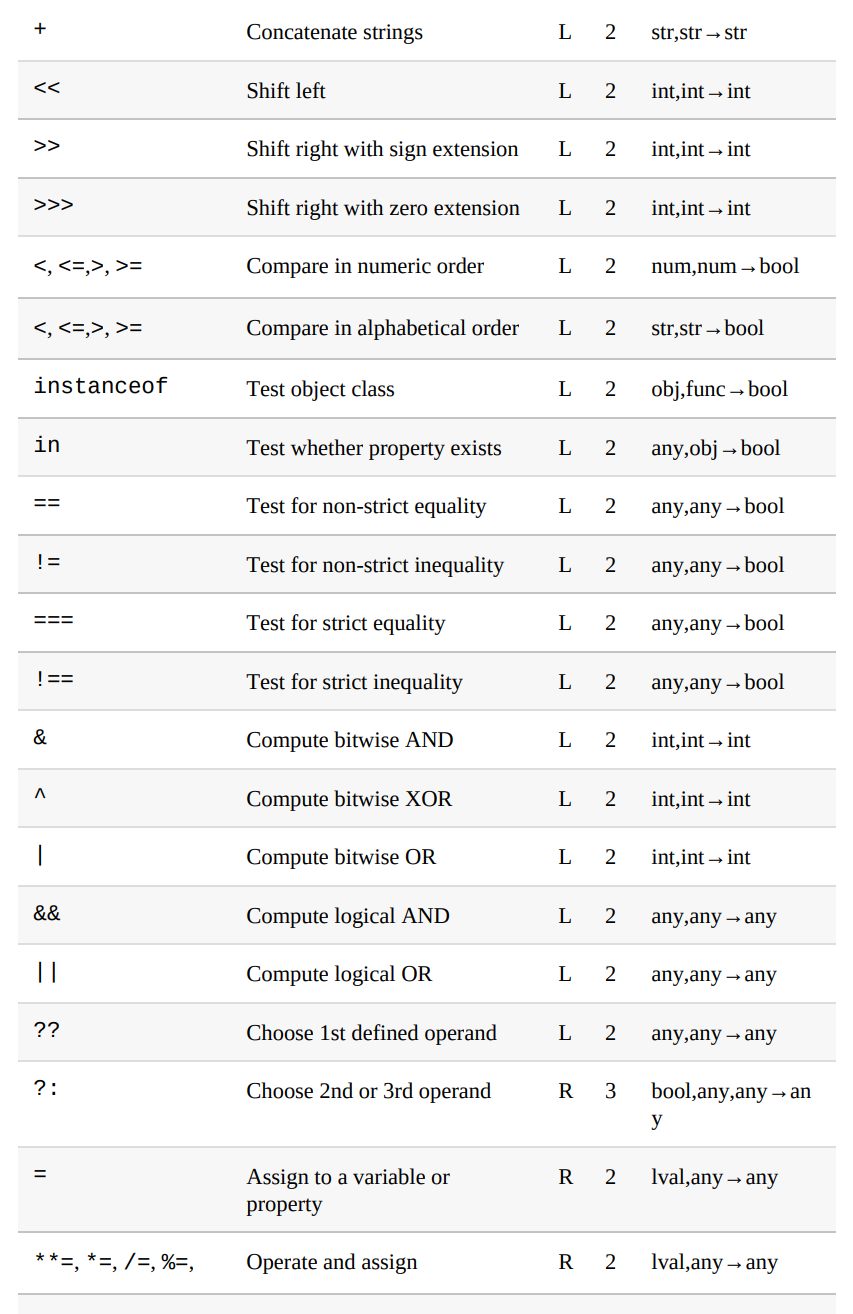The height and width of the screenshot is (1314, 853).
Task: Click 'Compare in alphabetical order' description
Action: coord(382,328)
